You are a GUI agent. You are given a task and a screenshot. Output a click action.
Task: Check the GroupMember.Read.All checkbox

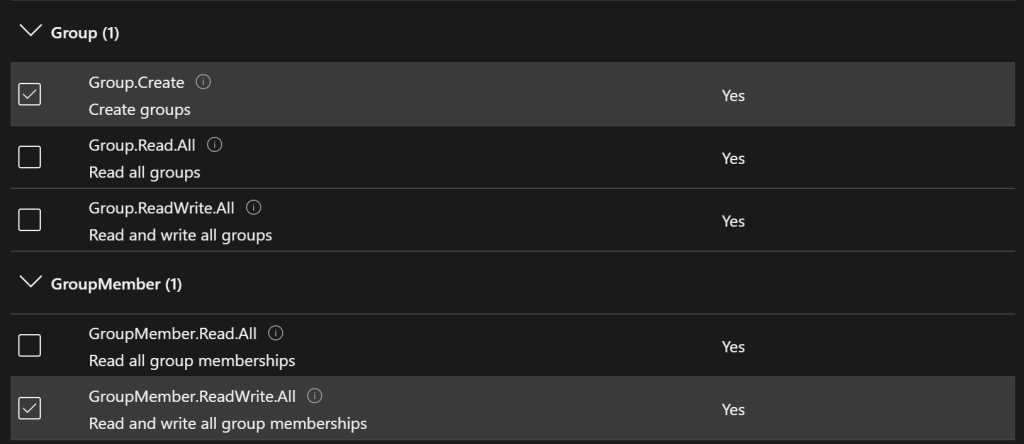[30, 346]
